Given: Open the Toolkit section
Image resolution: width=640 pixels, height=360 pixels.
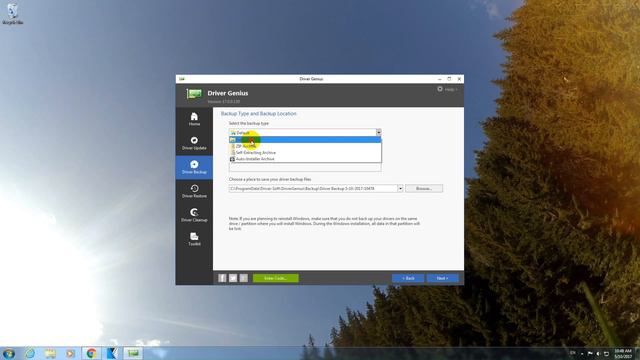Looking at the screenshot, I should [194, 239].
